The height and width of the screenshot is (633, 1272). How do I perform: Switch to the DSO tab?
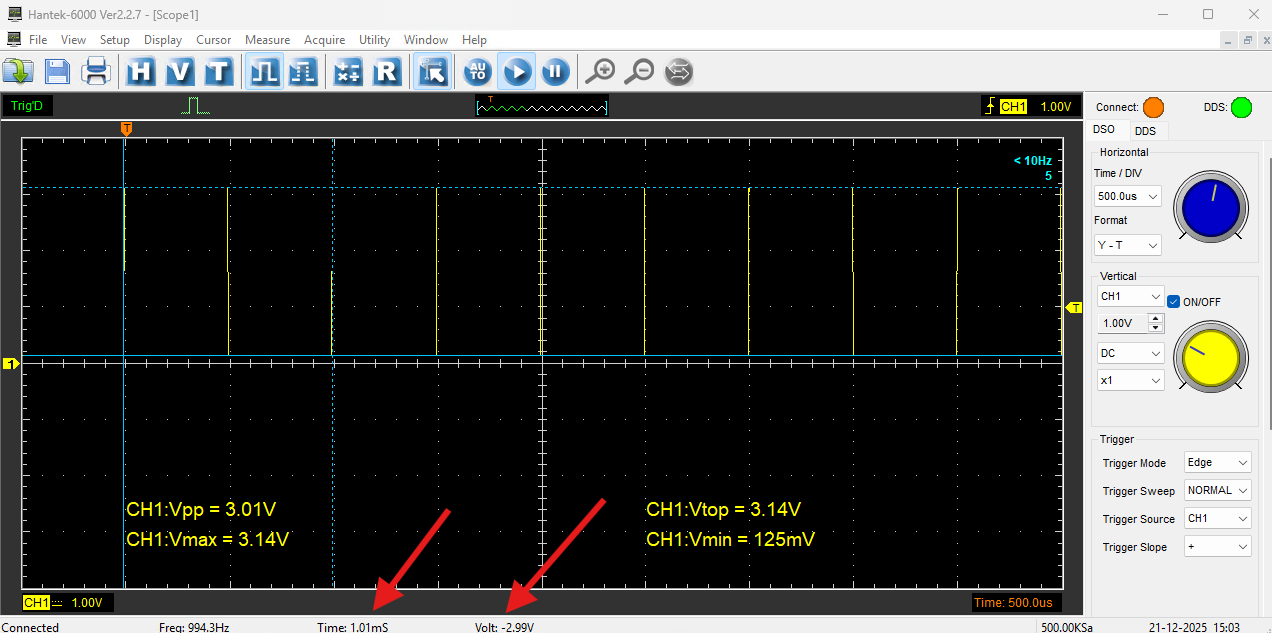(1104, 130)
